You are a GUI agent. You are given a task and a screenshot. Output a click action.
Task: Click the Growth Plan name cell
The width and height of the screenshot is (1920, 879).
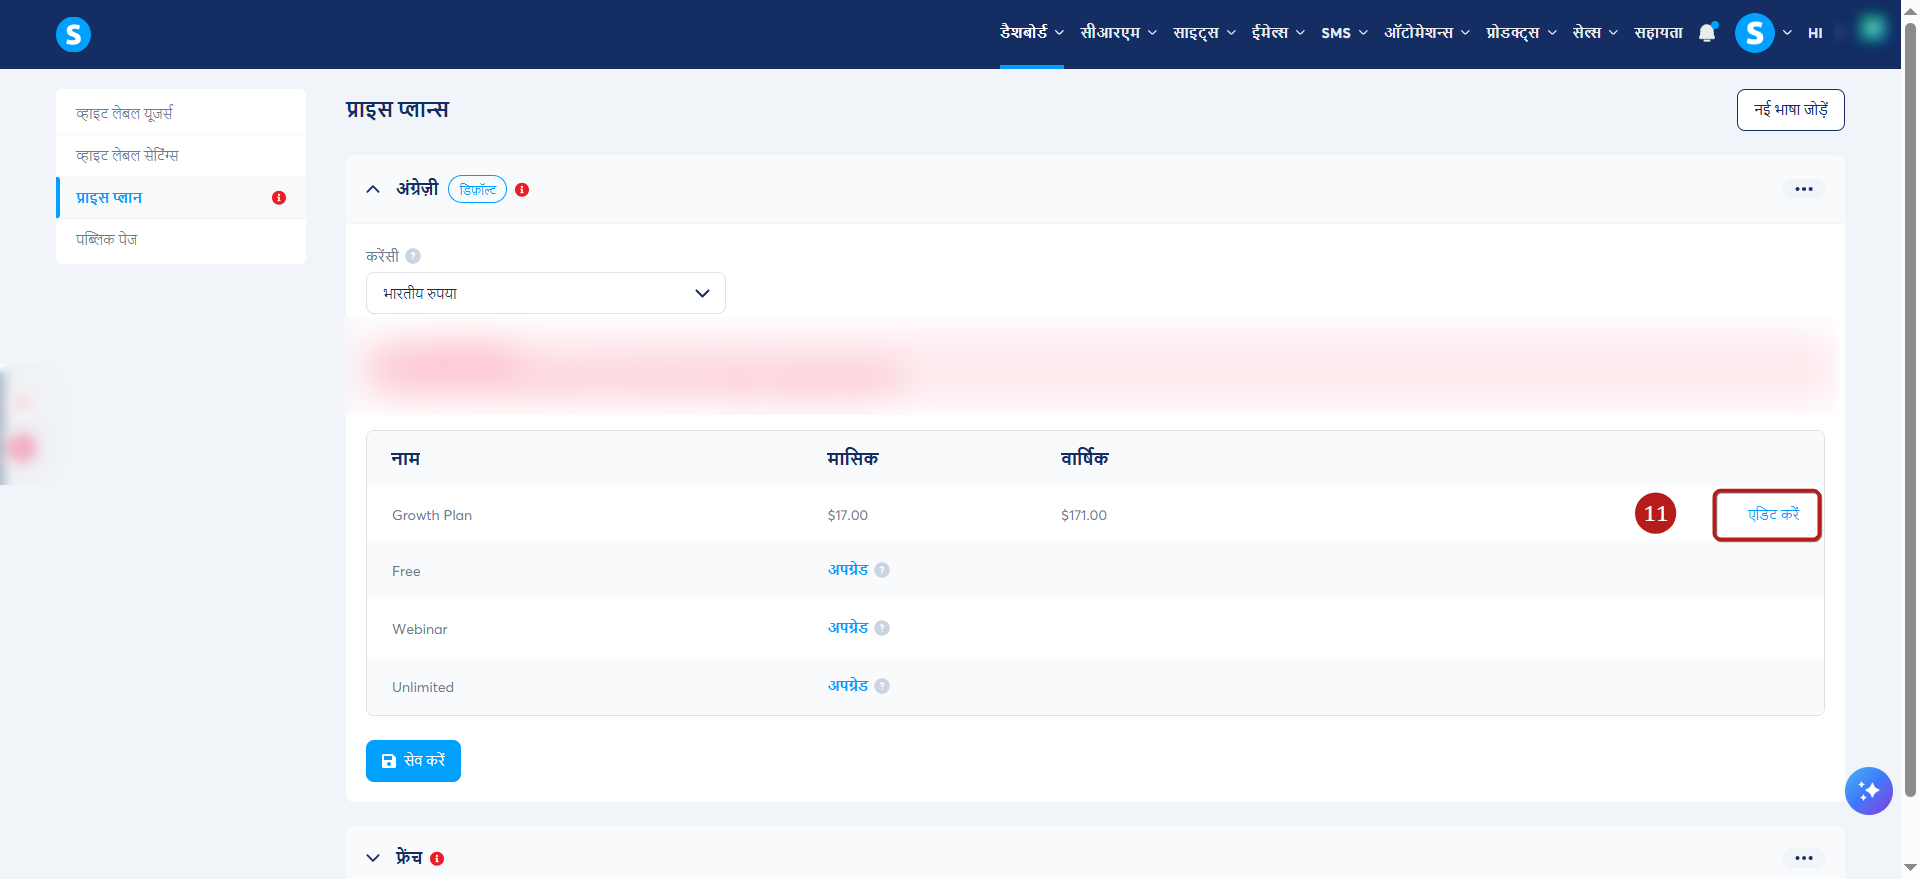pyautogui.click(x=432, y=515)
